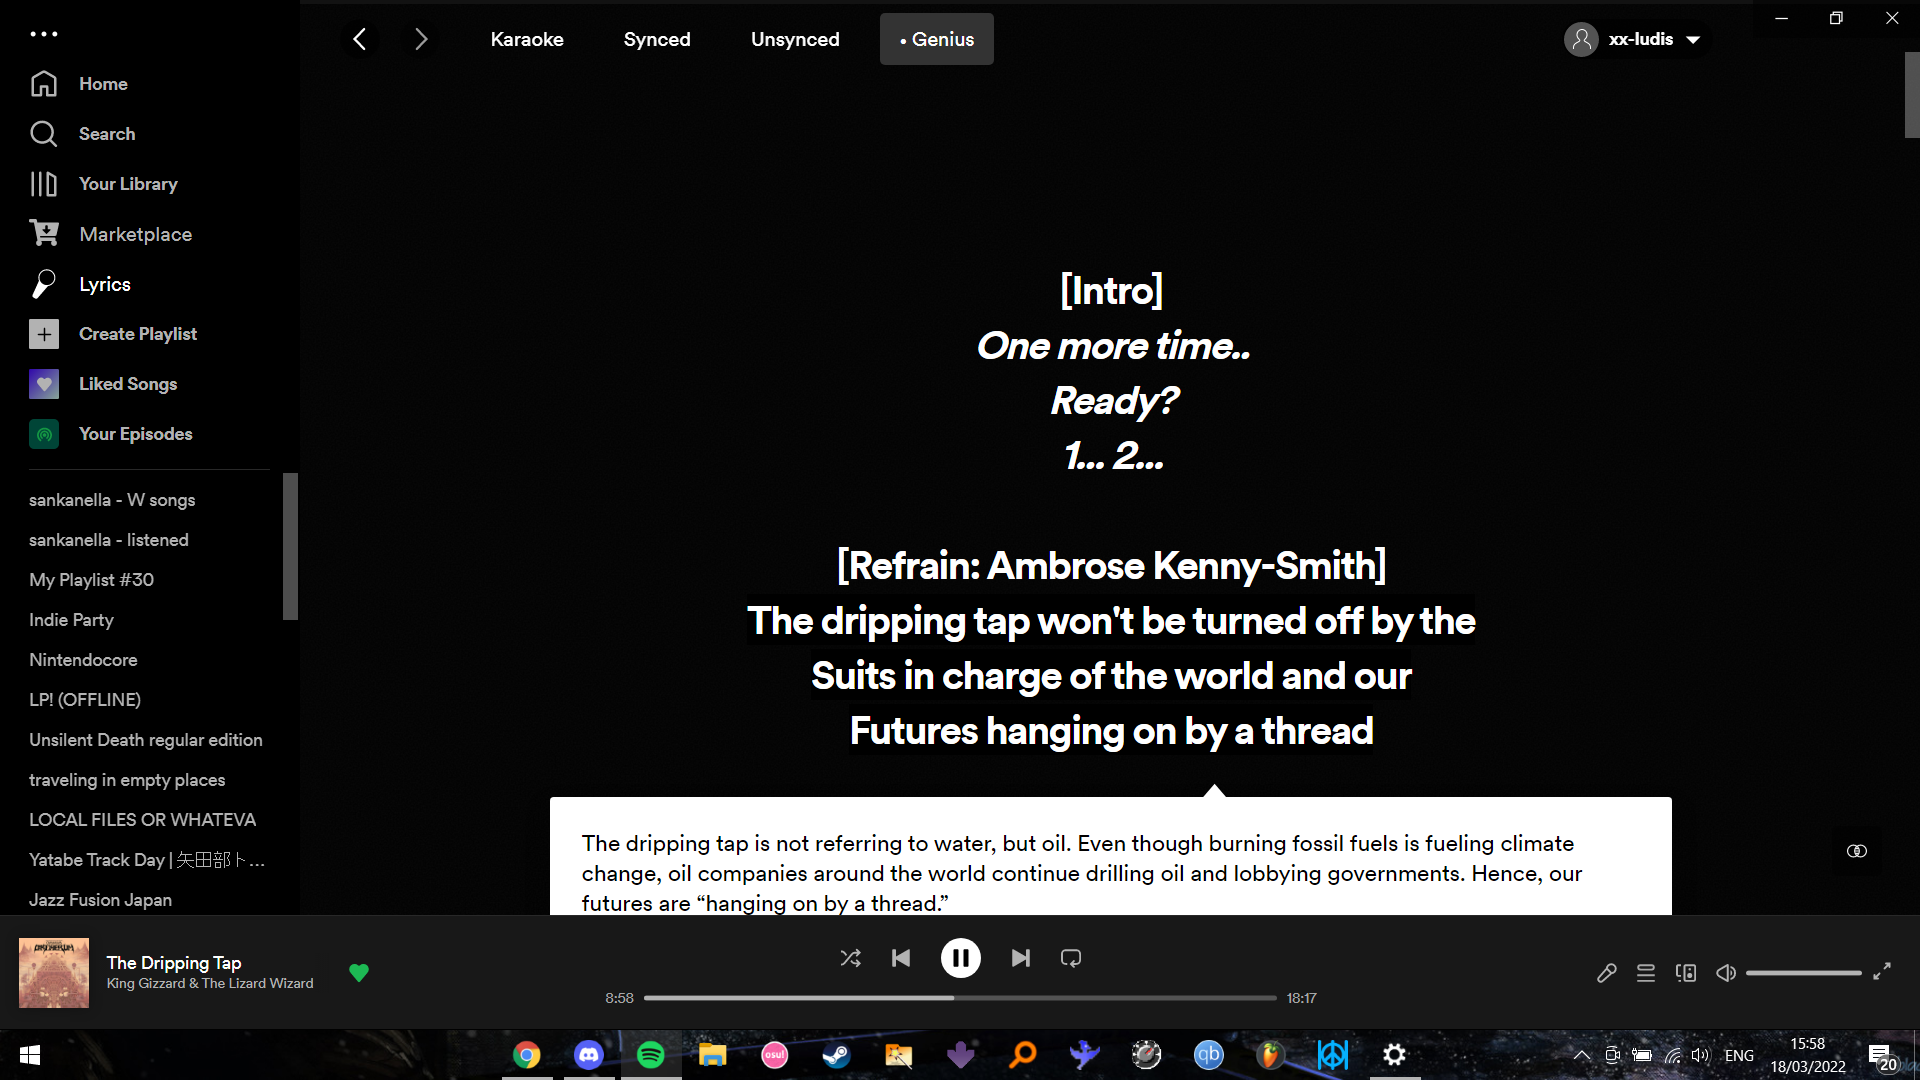Open Your Episodes from the sidebar

tap(135, 433)
